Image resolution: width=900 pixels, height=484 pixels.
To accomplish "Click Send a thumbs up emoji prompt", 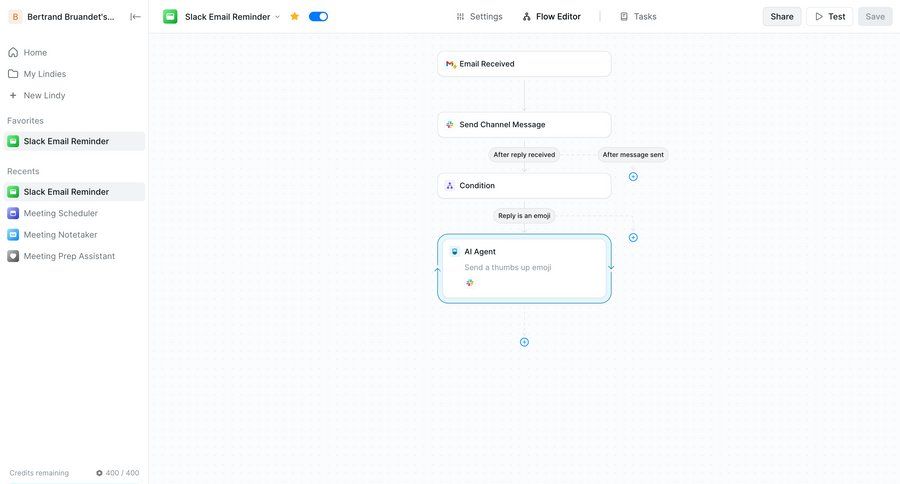I will click(508, 268).
